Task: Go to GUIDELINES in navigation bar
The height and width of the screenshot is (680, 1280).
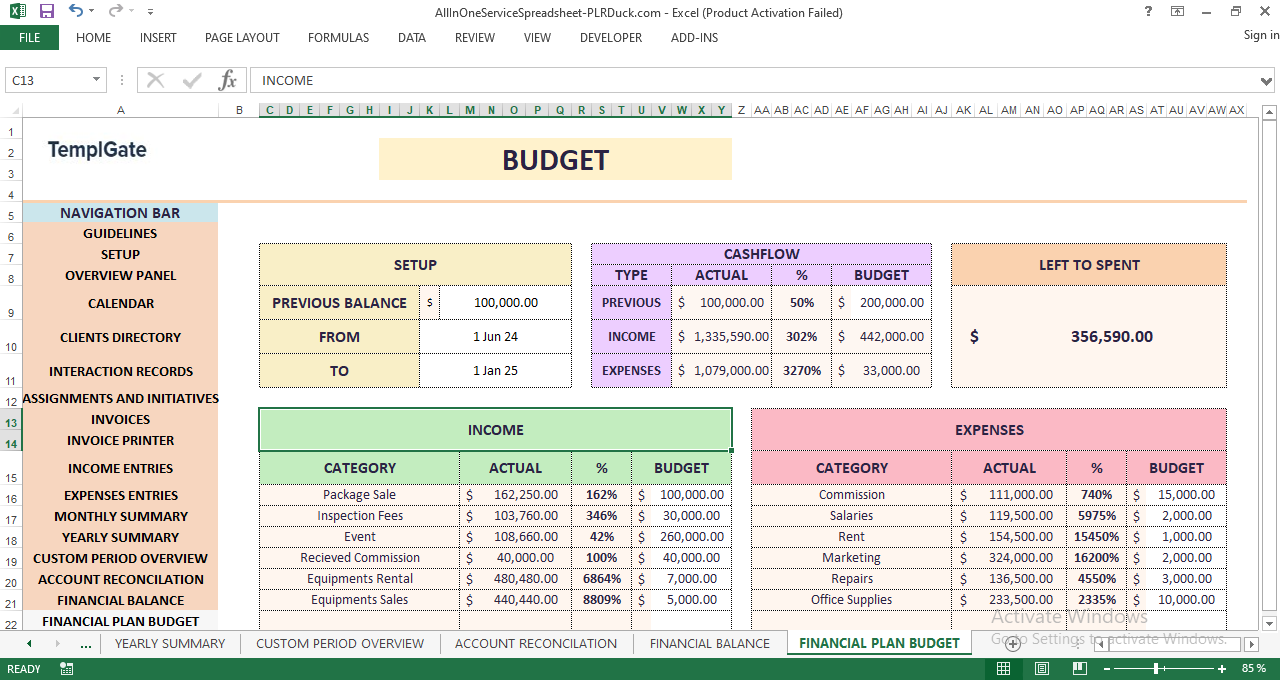Action: pyautogui.click(x=120, y=233)
